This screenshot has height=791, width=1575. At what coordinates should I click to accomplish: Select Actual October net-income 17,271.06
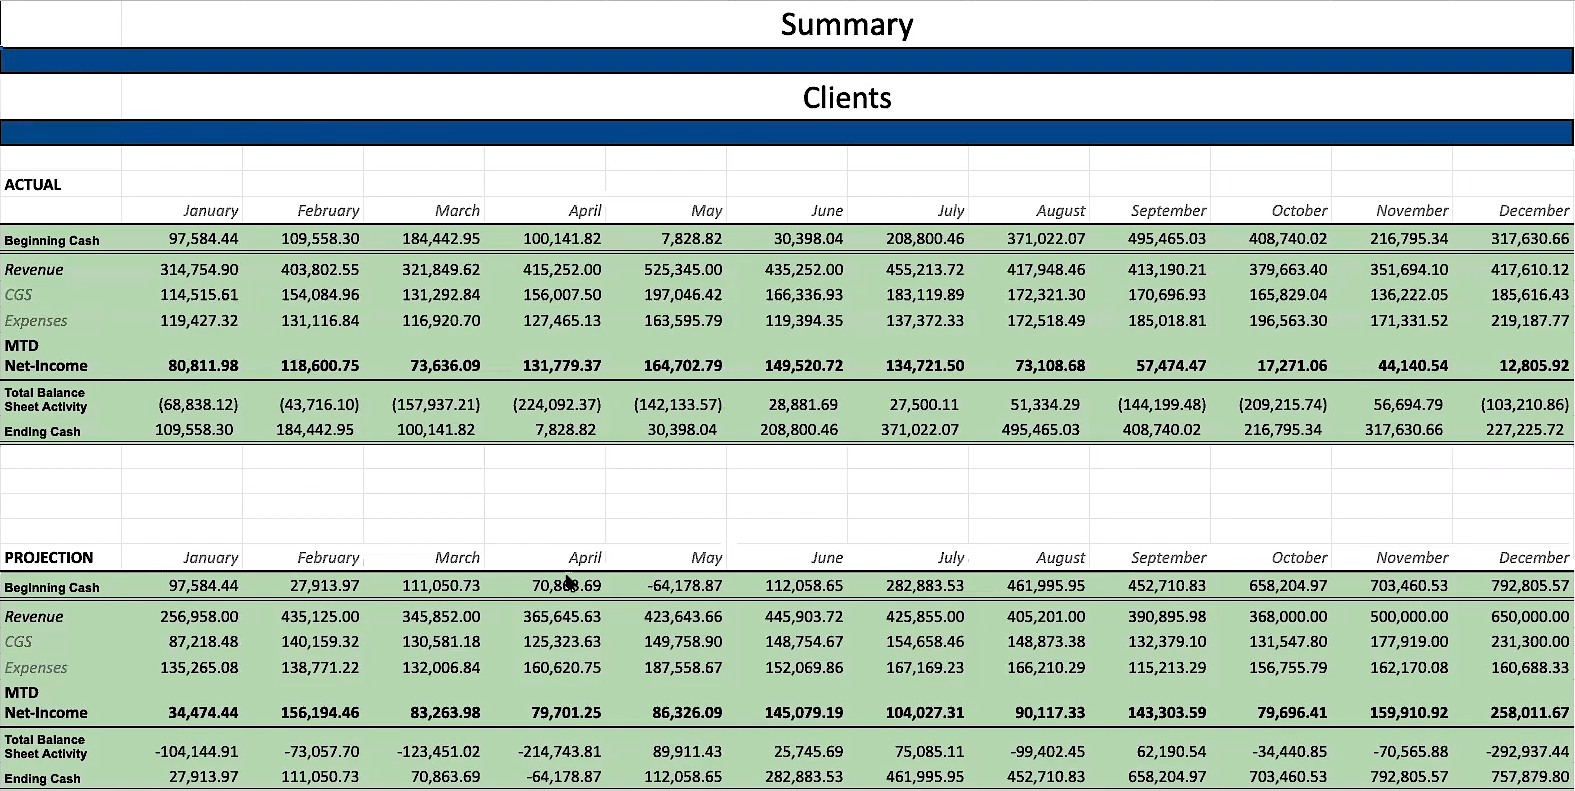pos(1292,366)
